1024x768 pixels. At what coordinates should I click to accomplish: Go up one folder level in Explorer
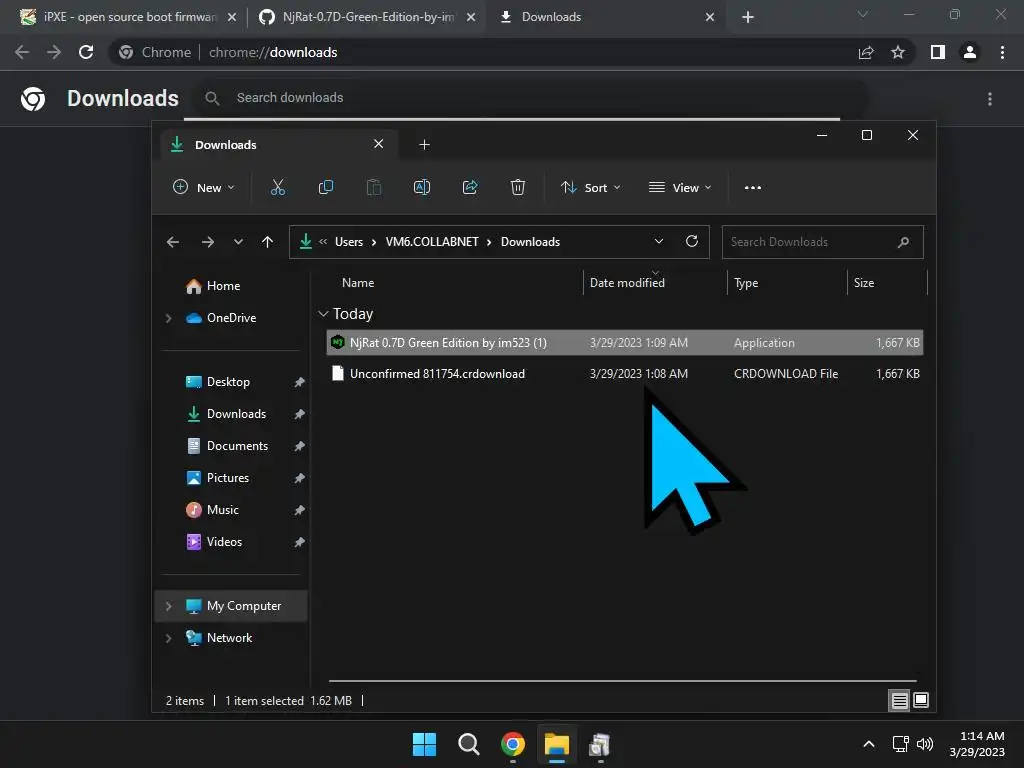pyautogui.click(x=267, y=242)
